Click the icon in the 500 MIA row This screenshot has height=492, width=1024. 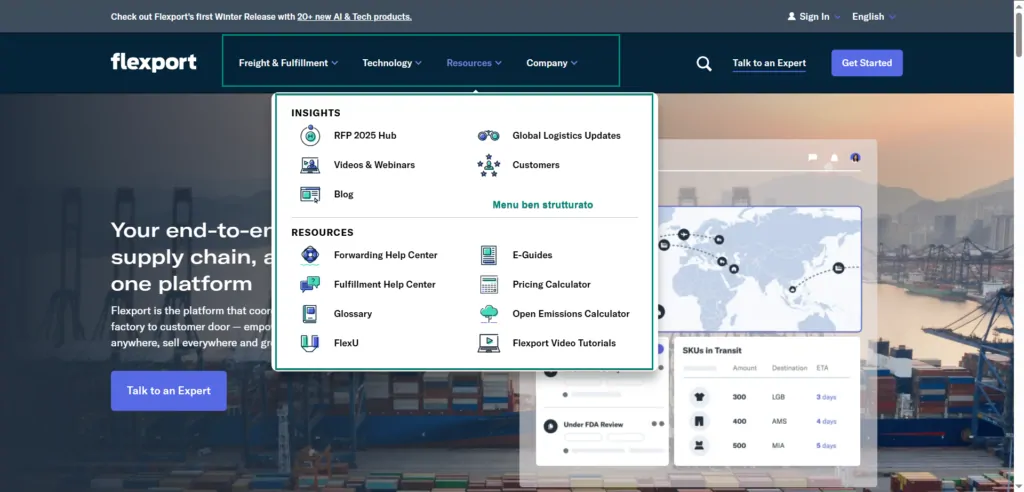[699, 446]
